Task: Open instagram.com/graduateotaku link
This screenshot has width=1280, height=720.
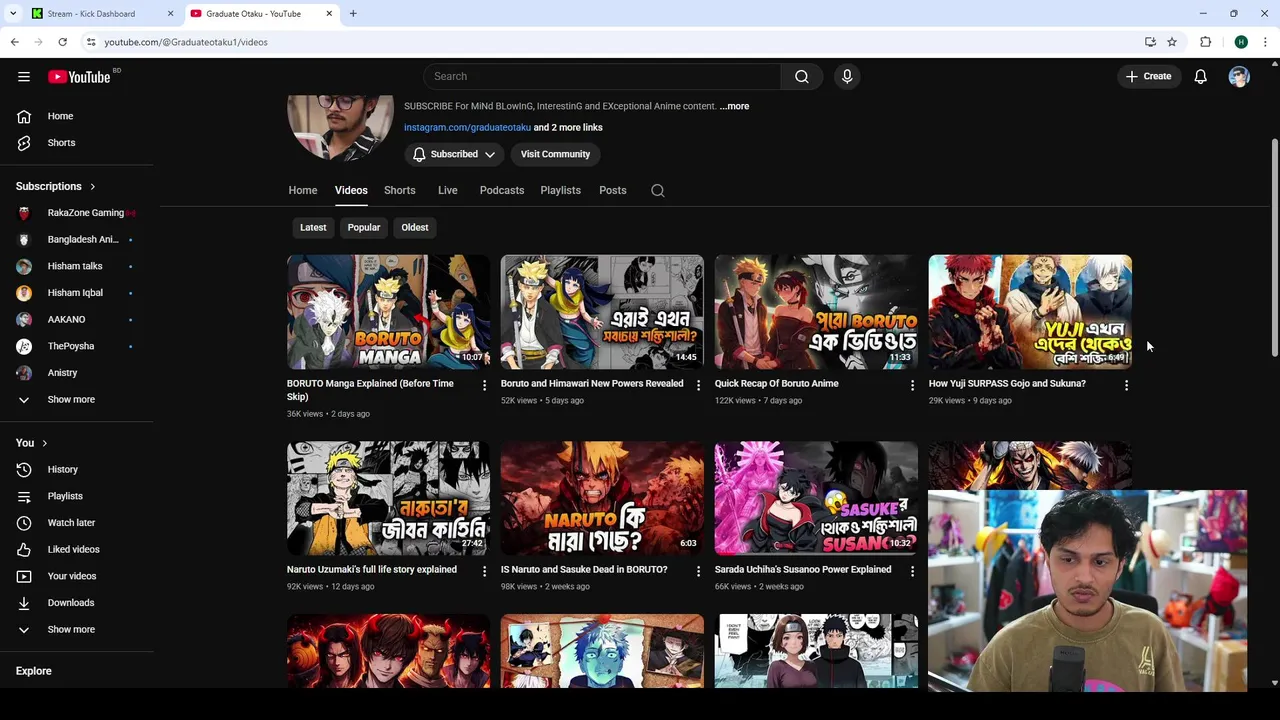Action: coord(467,128)
